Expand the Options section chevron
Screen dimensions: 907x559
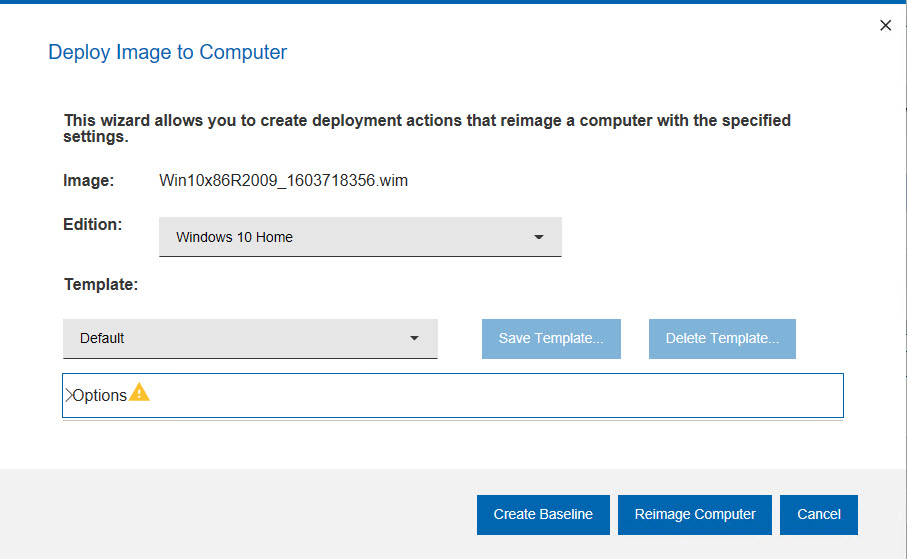point(68,396)
